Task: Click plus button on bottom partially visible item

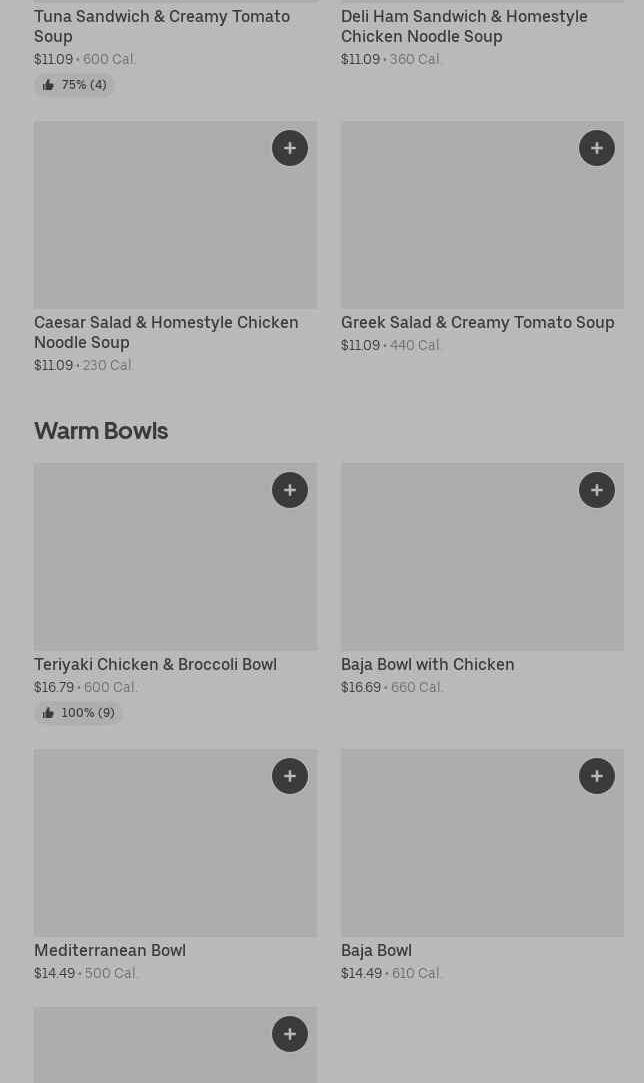Action: 290,1034
